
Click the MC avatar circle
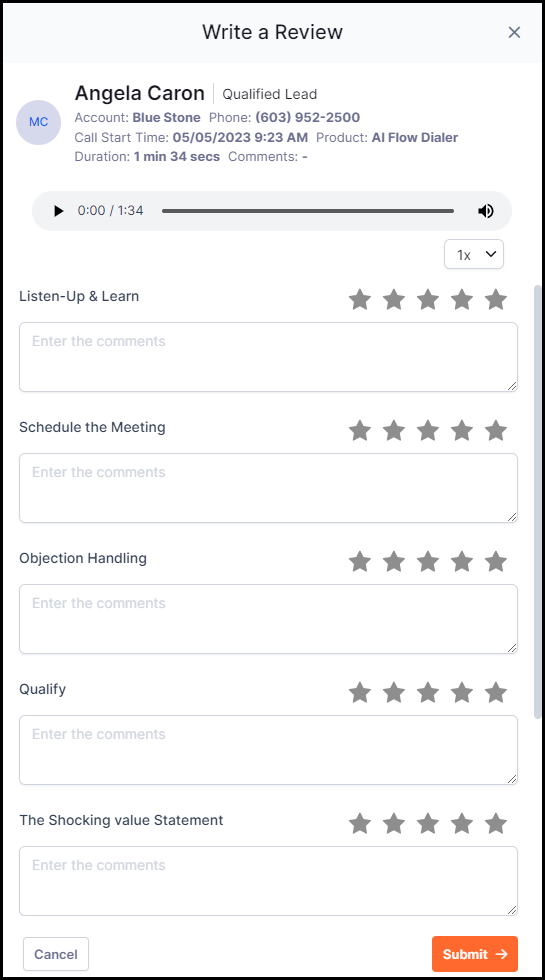click(x=39, y=122)
